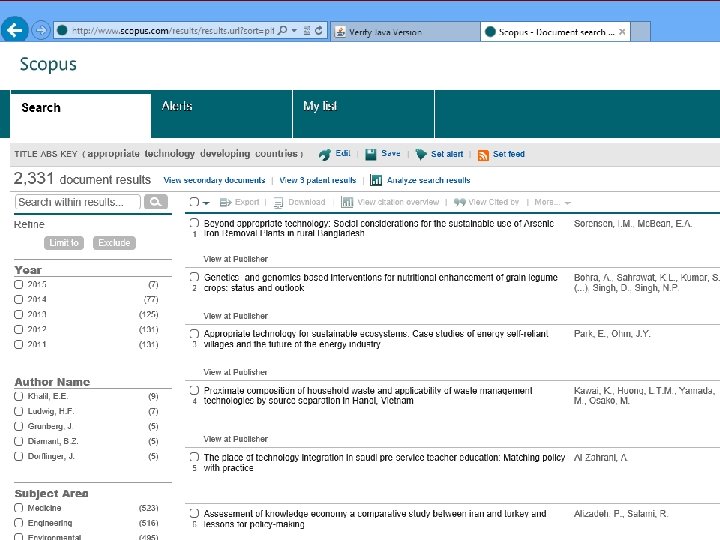Image resolution: width=720 pixels, height=540 pixels.
Task: Check the Dorflinger, J. author filter
Action: pos(18,456)
